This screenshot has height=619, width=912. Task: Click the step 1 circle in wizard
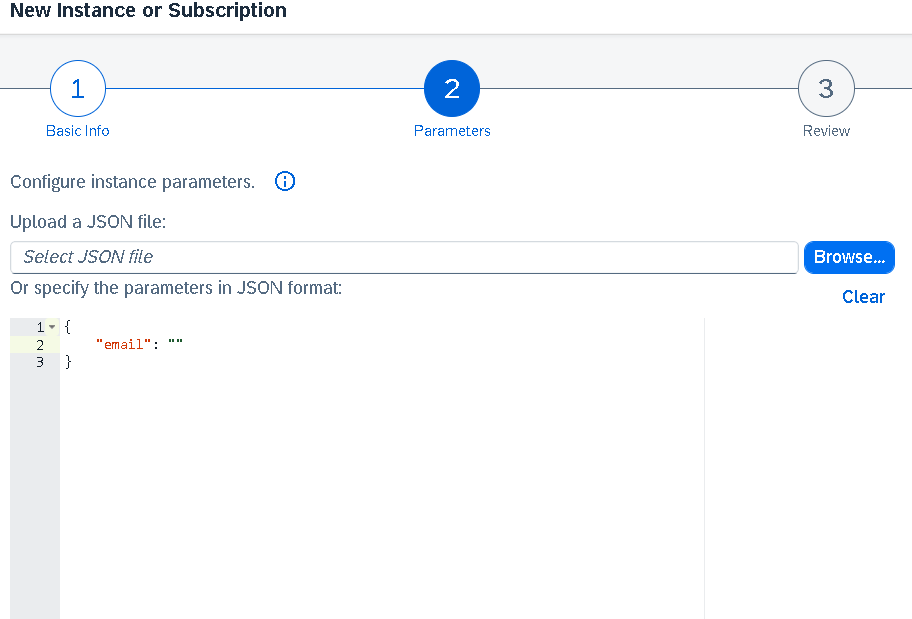[x=78, y=89]
